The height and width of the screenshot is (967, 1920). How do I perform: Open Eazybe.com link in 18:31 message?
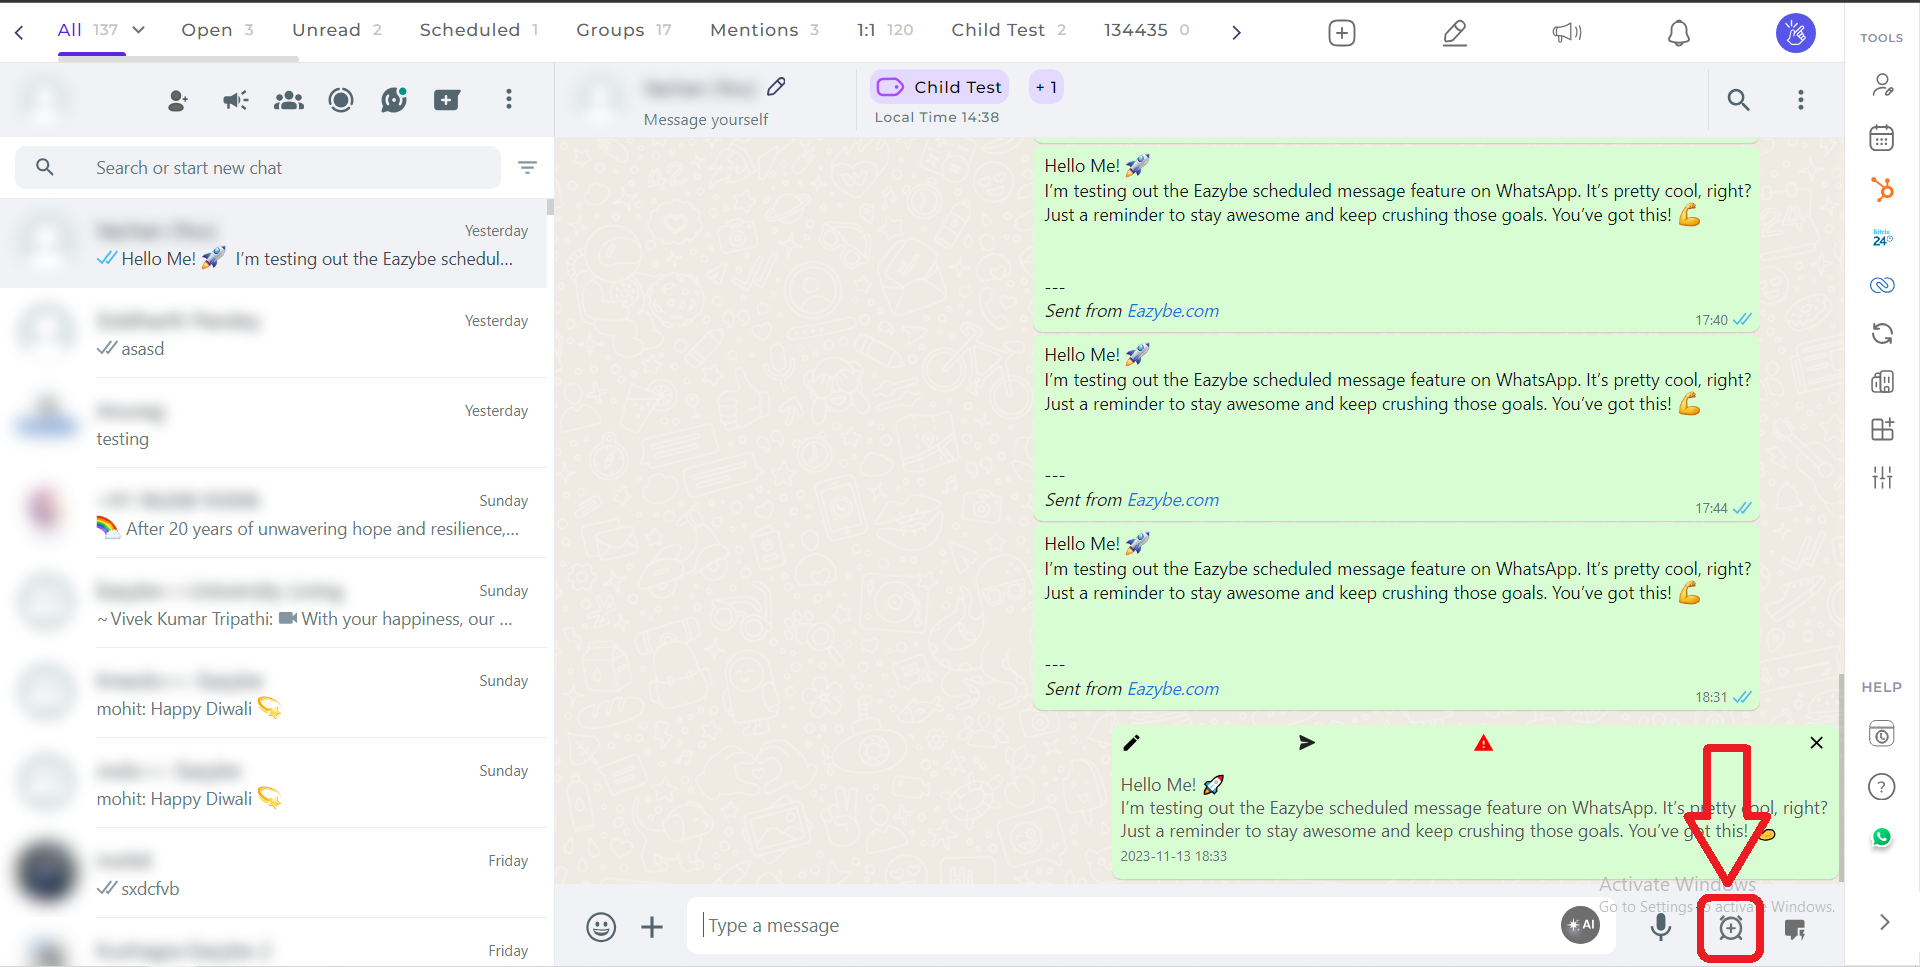(x=1173, y=689)
